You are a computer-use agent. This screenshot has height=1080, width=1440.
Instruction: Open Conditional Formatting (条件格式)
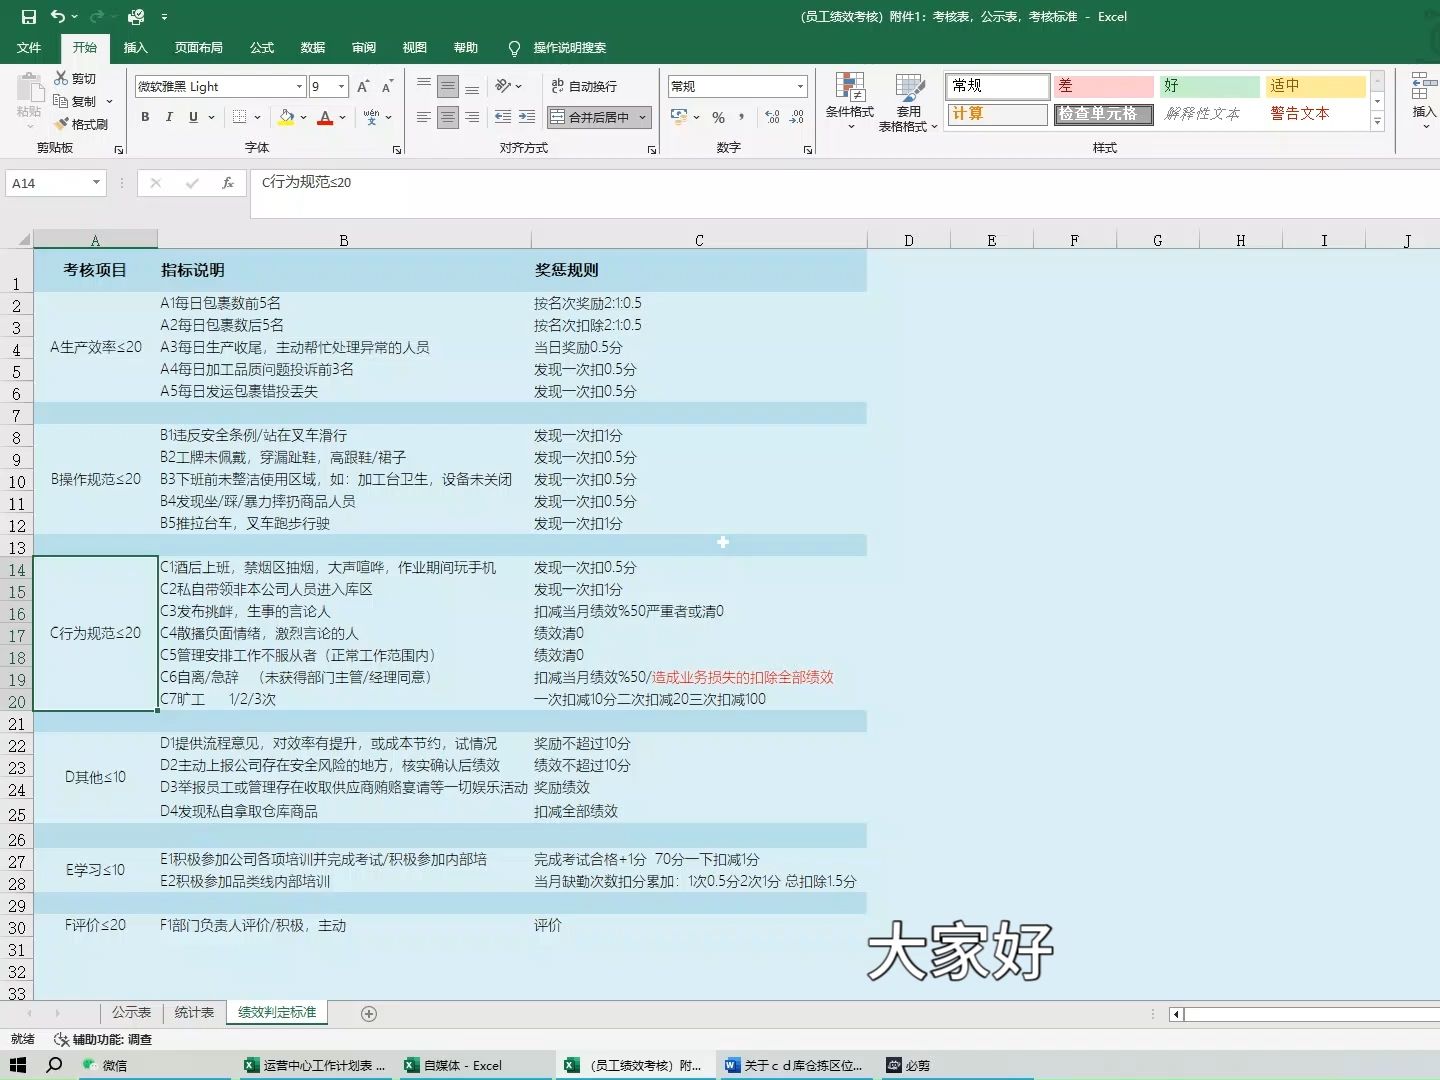(850, 101)
